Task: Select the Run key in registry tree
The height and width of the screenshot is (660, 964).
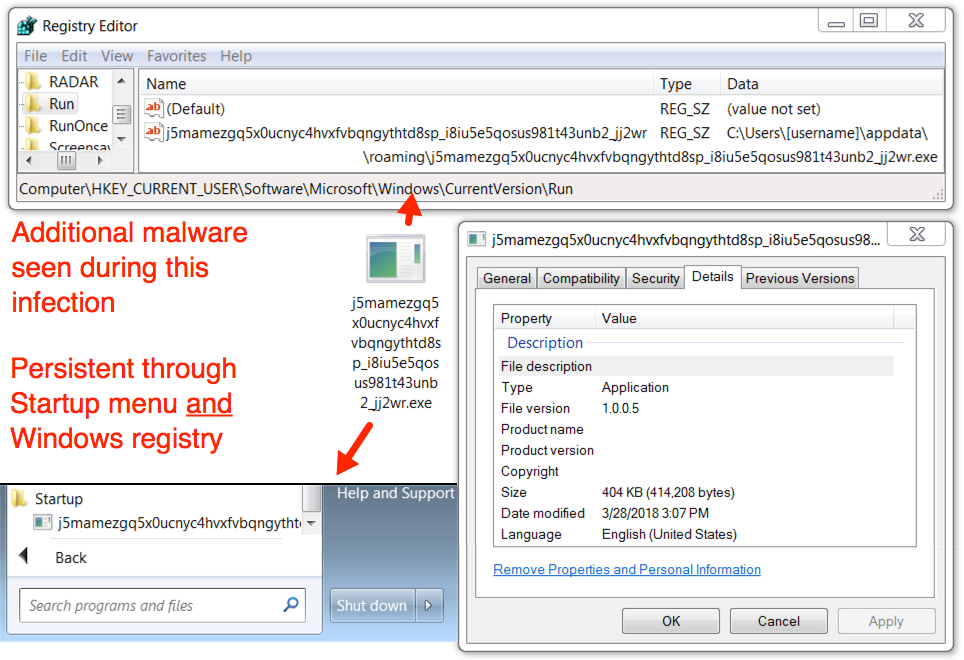Action: 61,103
